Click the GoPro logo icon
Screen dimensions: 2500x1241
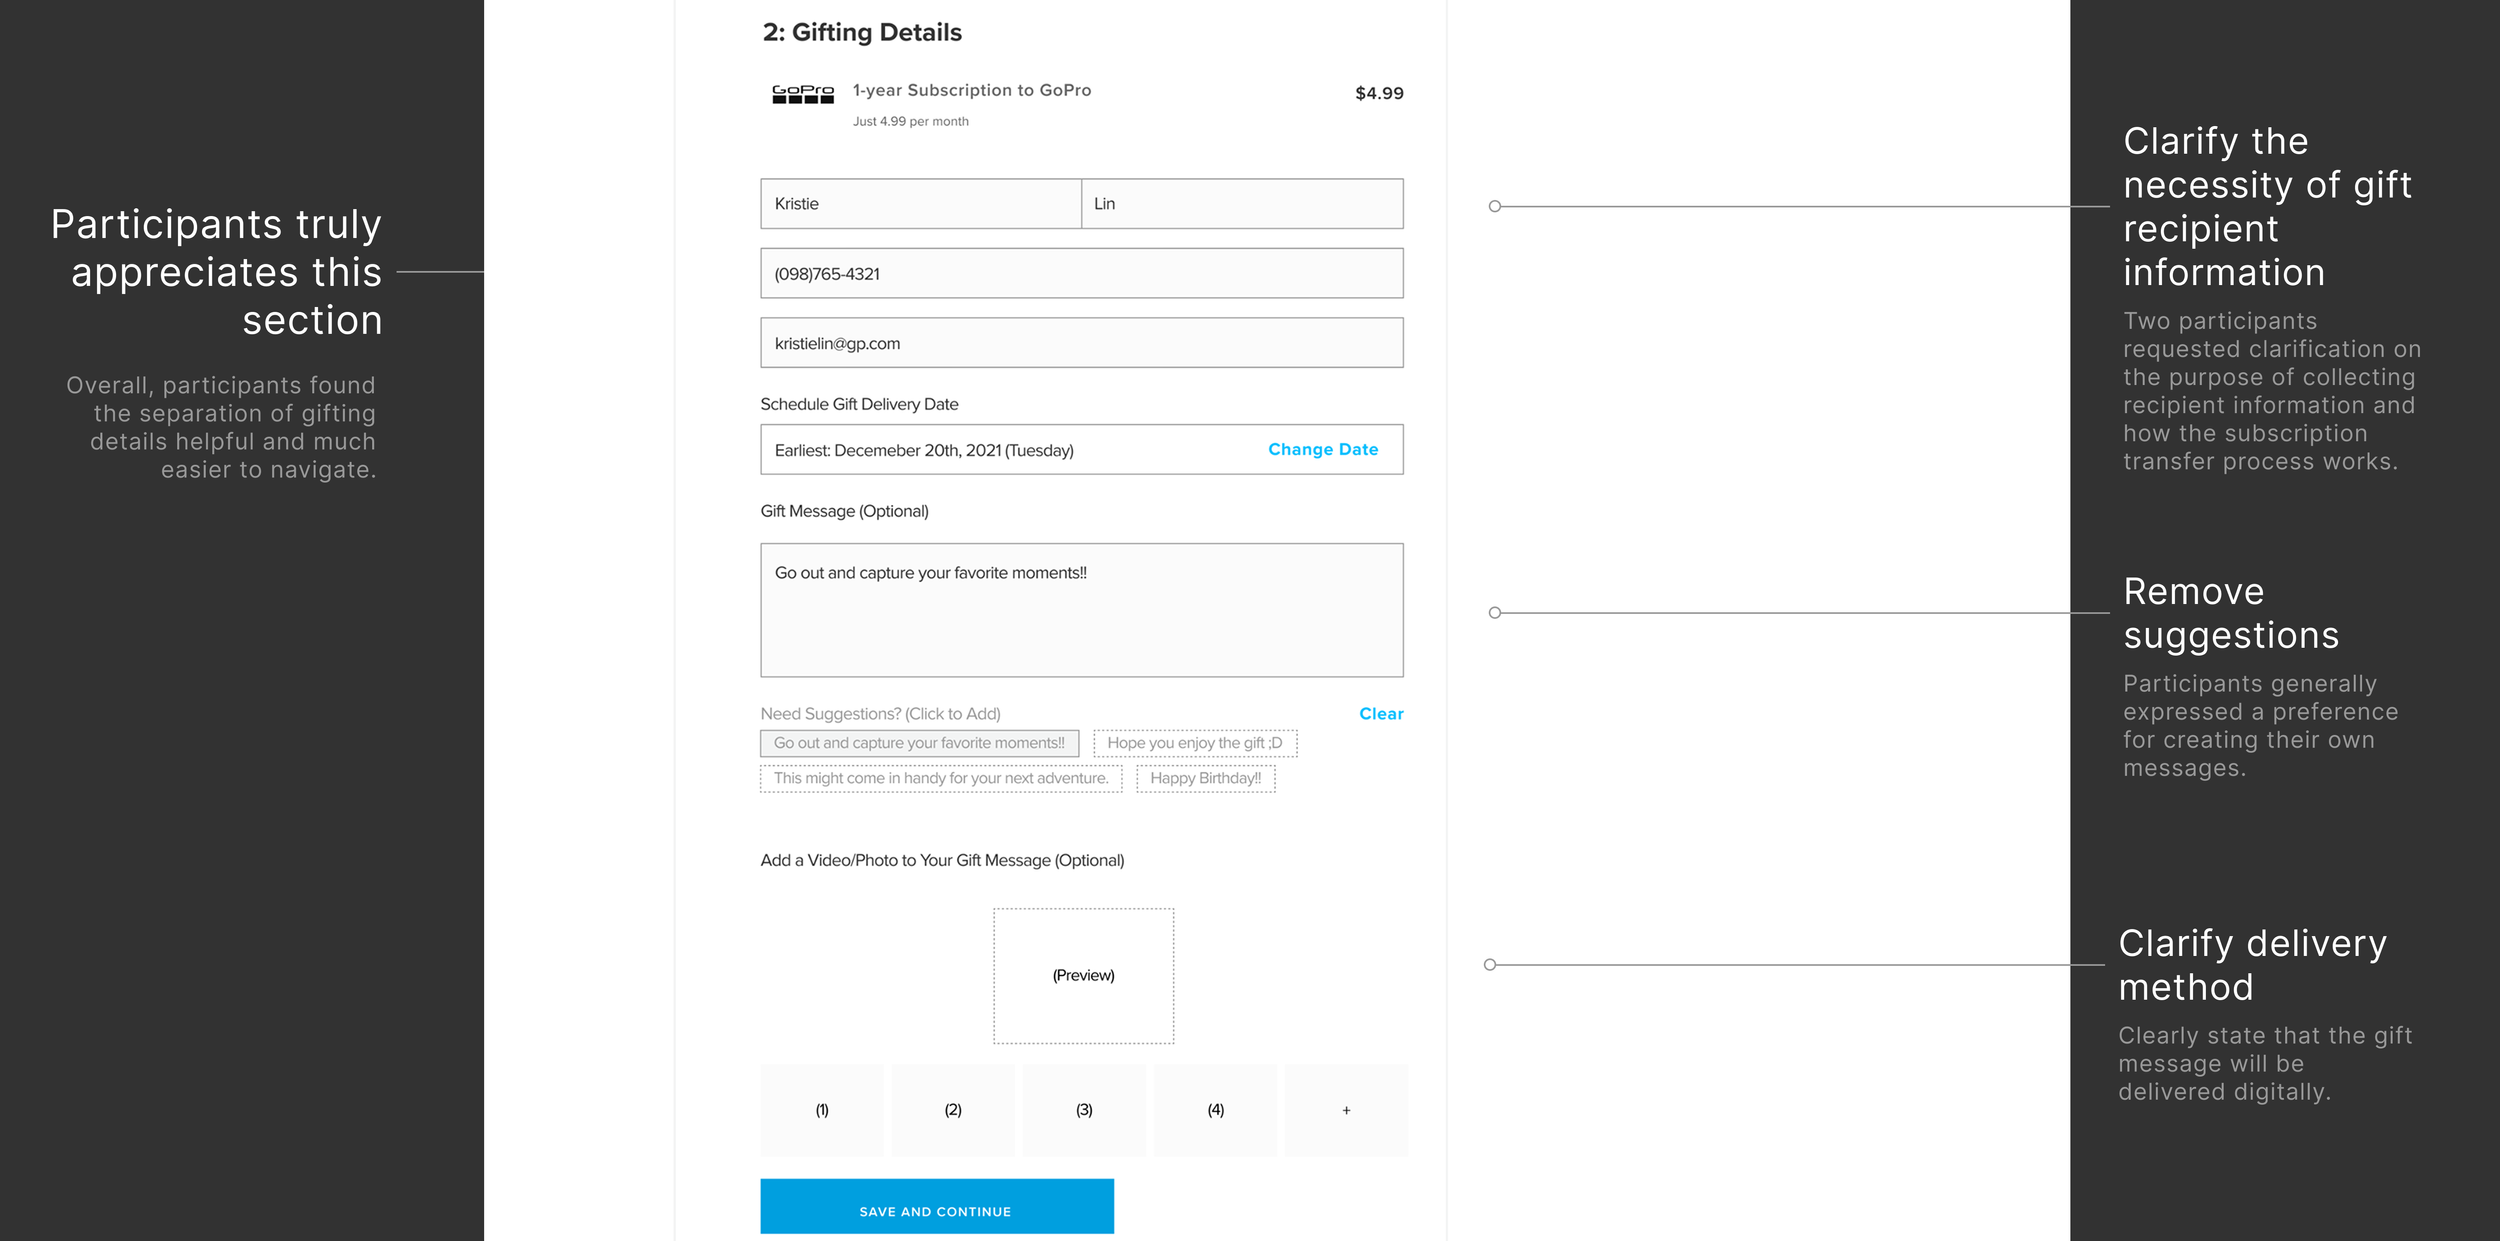tap(802, 94)
